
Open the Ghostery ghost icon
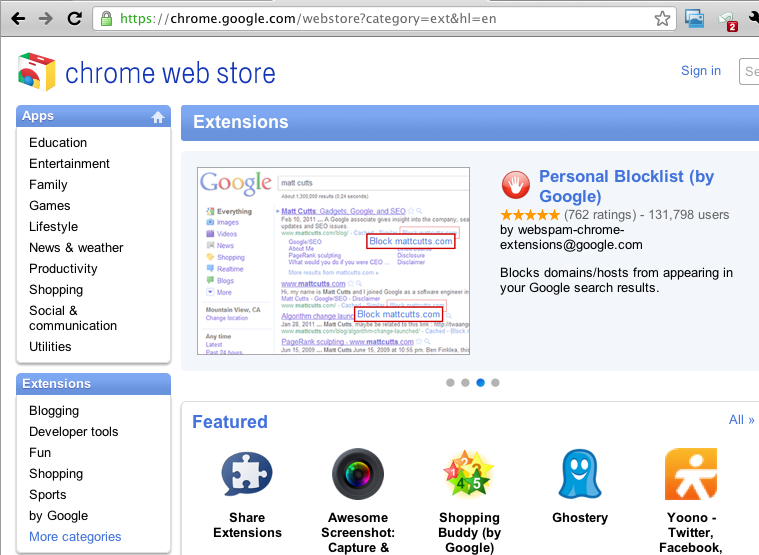[579, 474]
